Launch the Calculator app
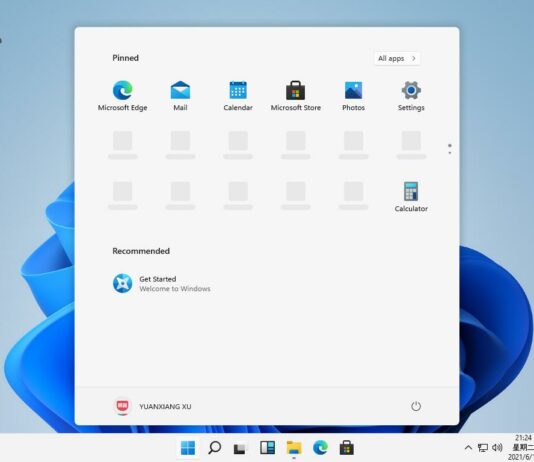This screenshot has width=534, height=462. pyautogui.click(x=411, y=197)
